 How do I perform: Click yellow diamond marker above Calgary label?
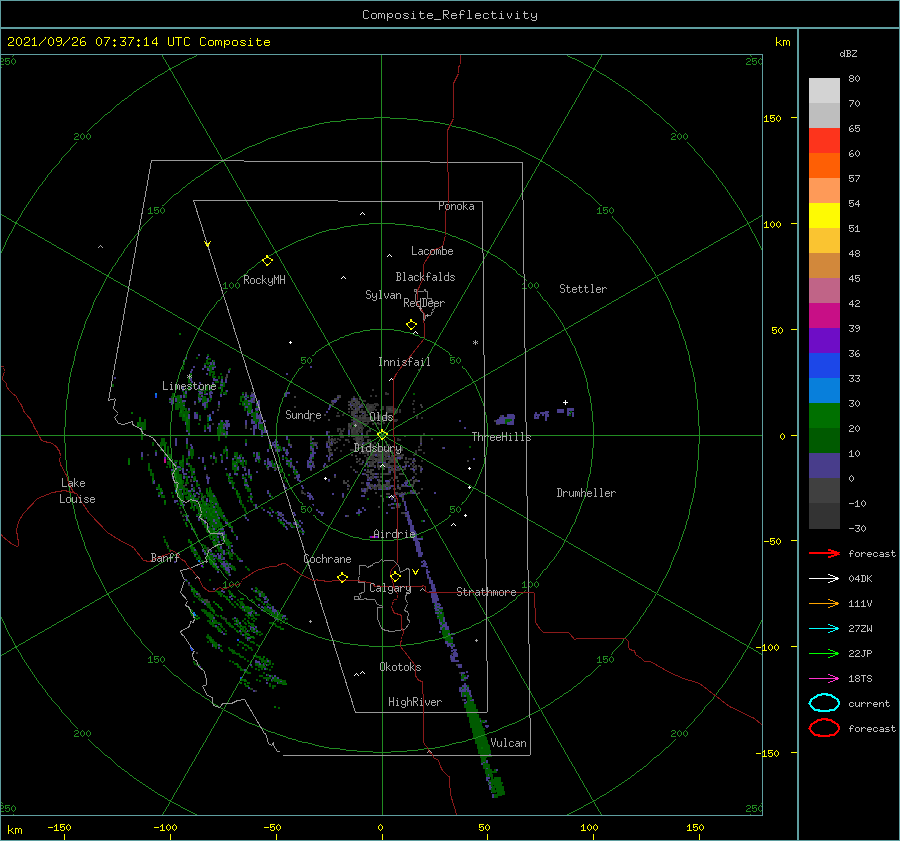coord(395,576)
